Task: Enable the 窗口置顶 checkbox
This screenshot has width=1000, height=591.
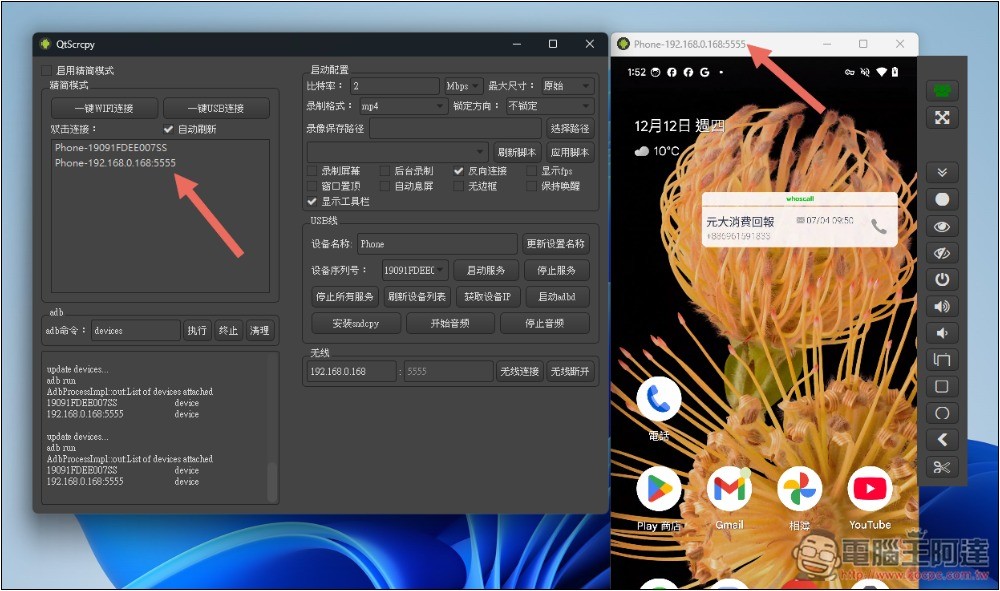Action: [312, 186]
